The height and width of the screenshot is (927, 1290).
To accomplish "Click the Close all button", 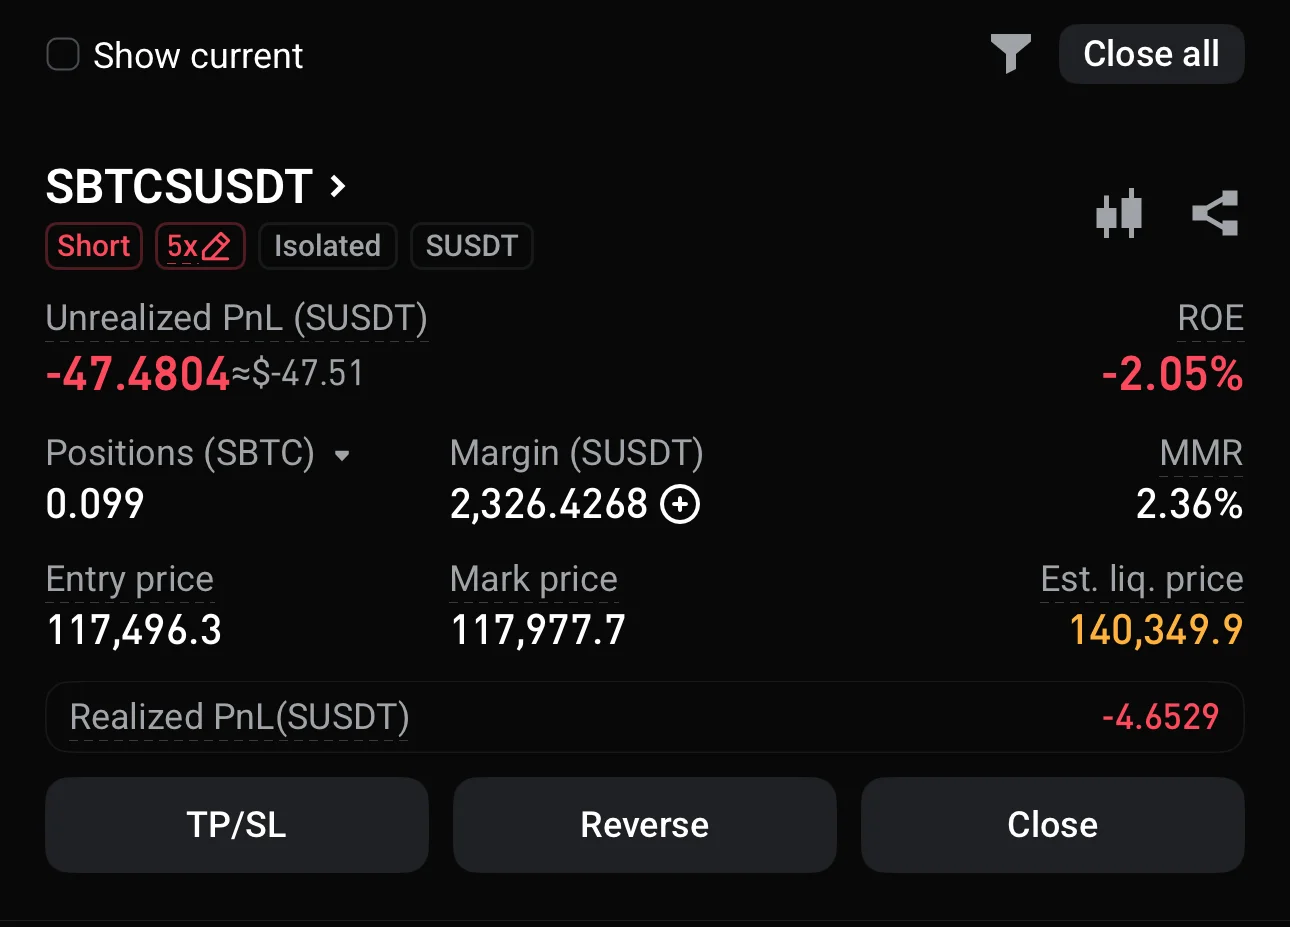I will (1151, 54).
